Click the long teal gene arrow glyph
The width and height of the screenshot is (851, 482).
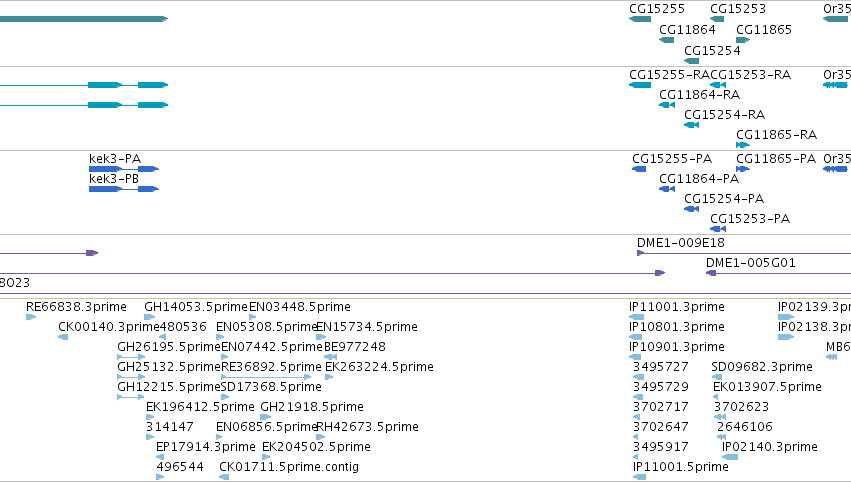84,19
